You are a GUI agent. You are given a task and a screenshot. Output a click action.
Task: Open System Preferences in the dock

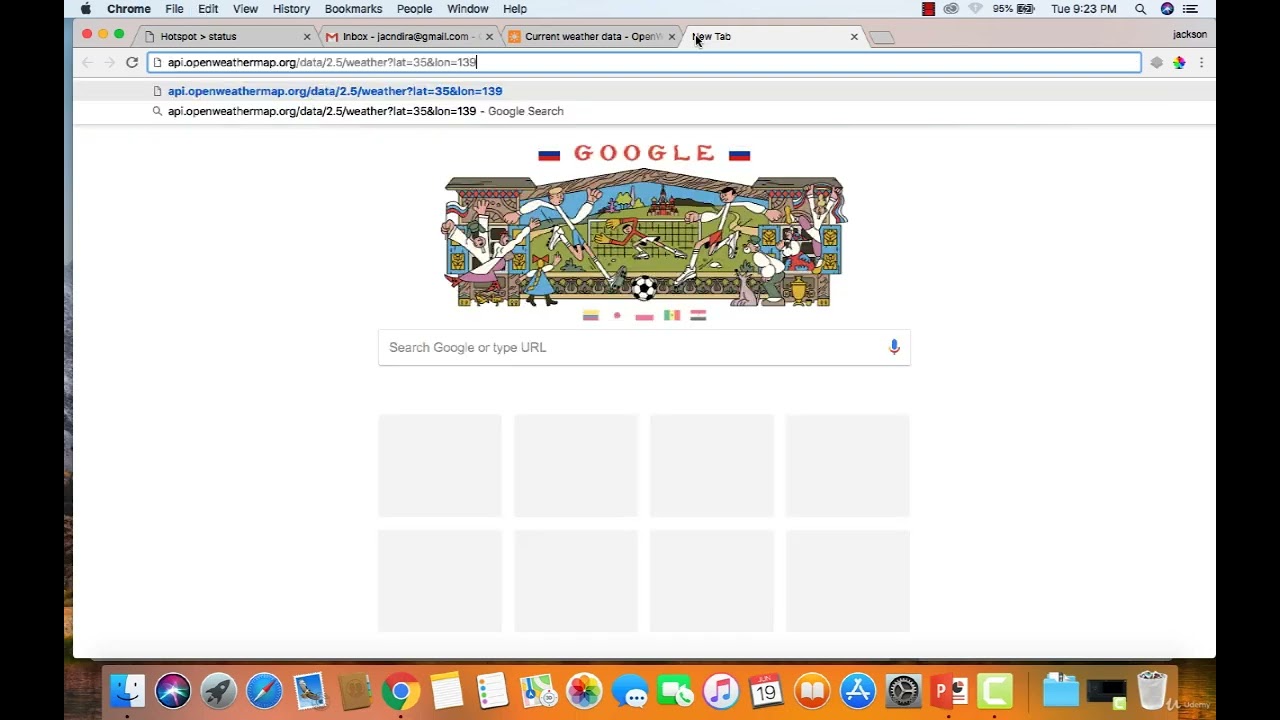(903, 691)
